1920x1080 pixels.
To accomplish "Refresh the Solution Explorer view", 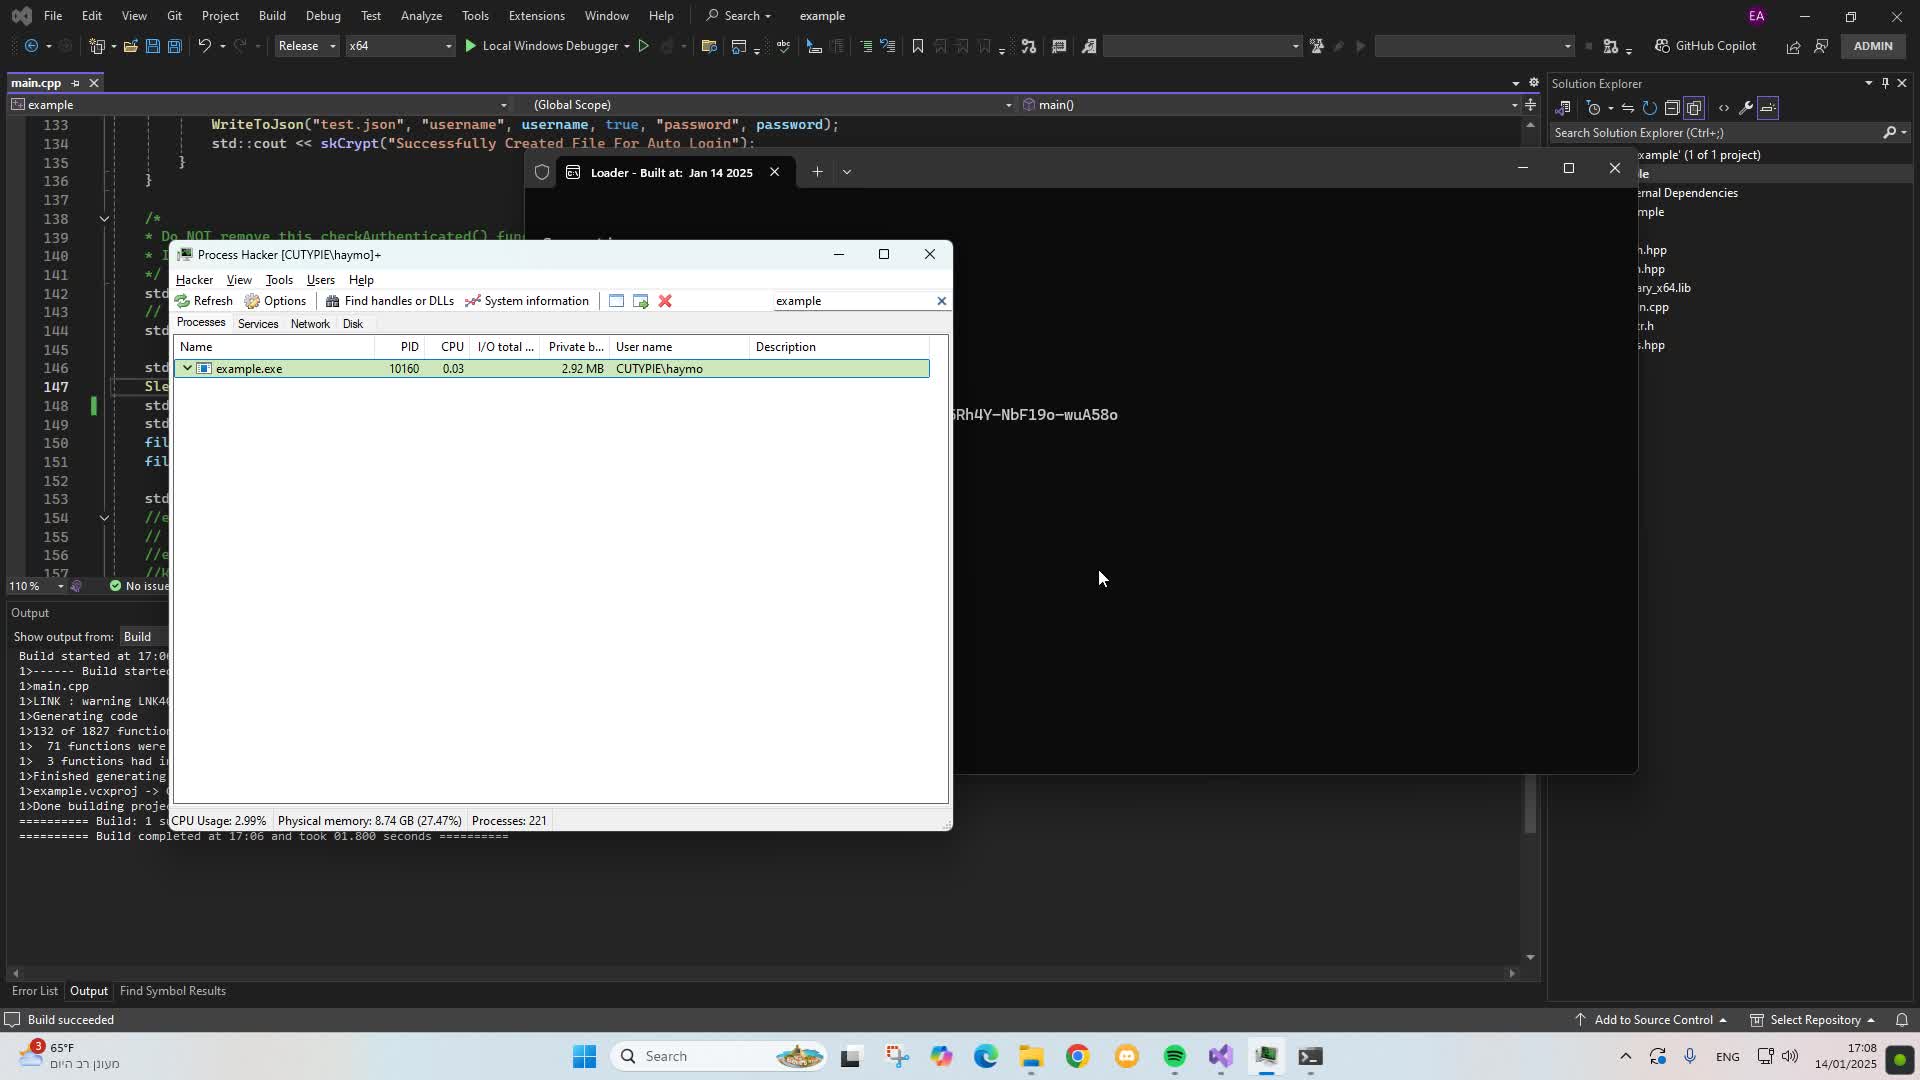I will tap(1652, 108).
